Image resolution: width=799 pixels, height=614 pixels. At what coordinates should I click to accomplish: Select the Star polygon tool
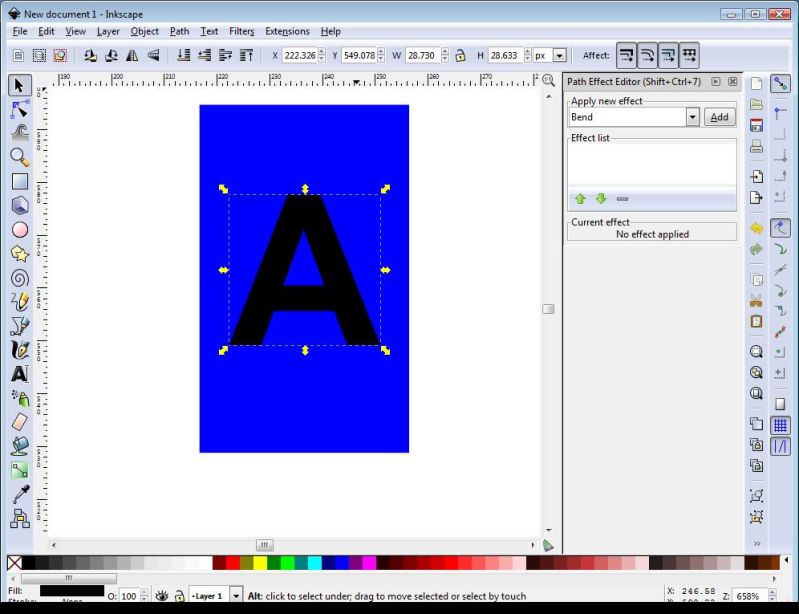point(19,254)
